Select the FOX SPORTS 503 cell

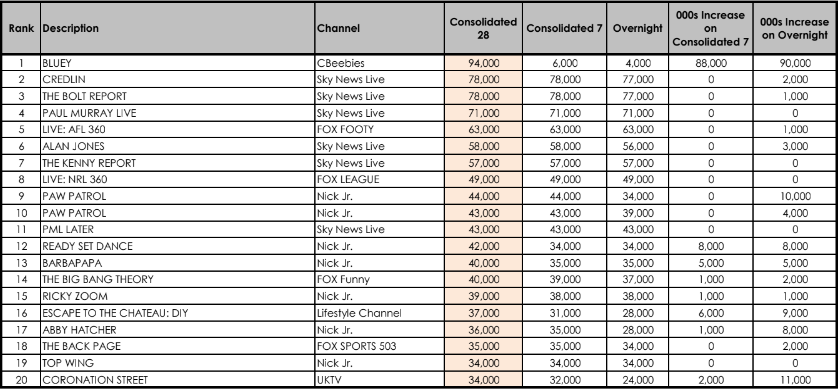click(x=379, y=346)
